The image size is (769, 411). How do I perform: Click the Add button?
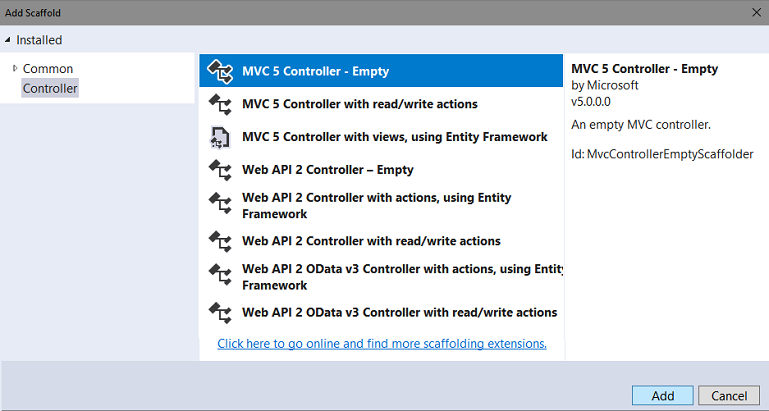coord(663,395)
